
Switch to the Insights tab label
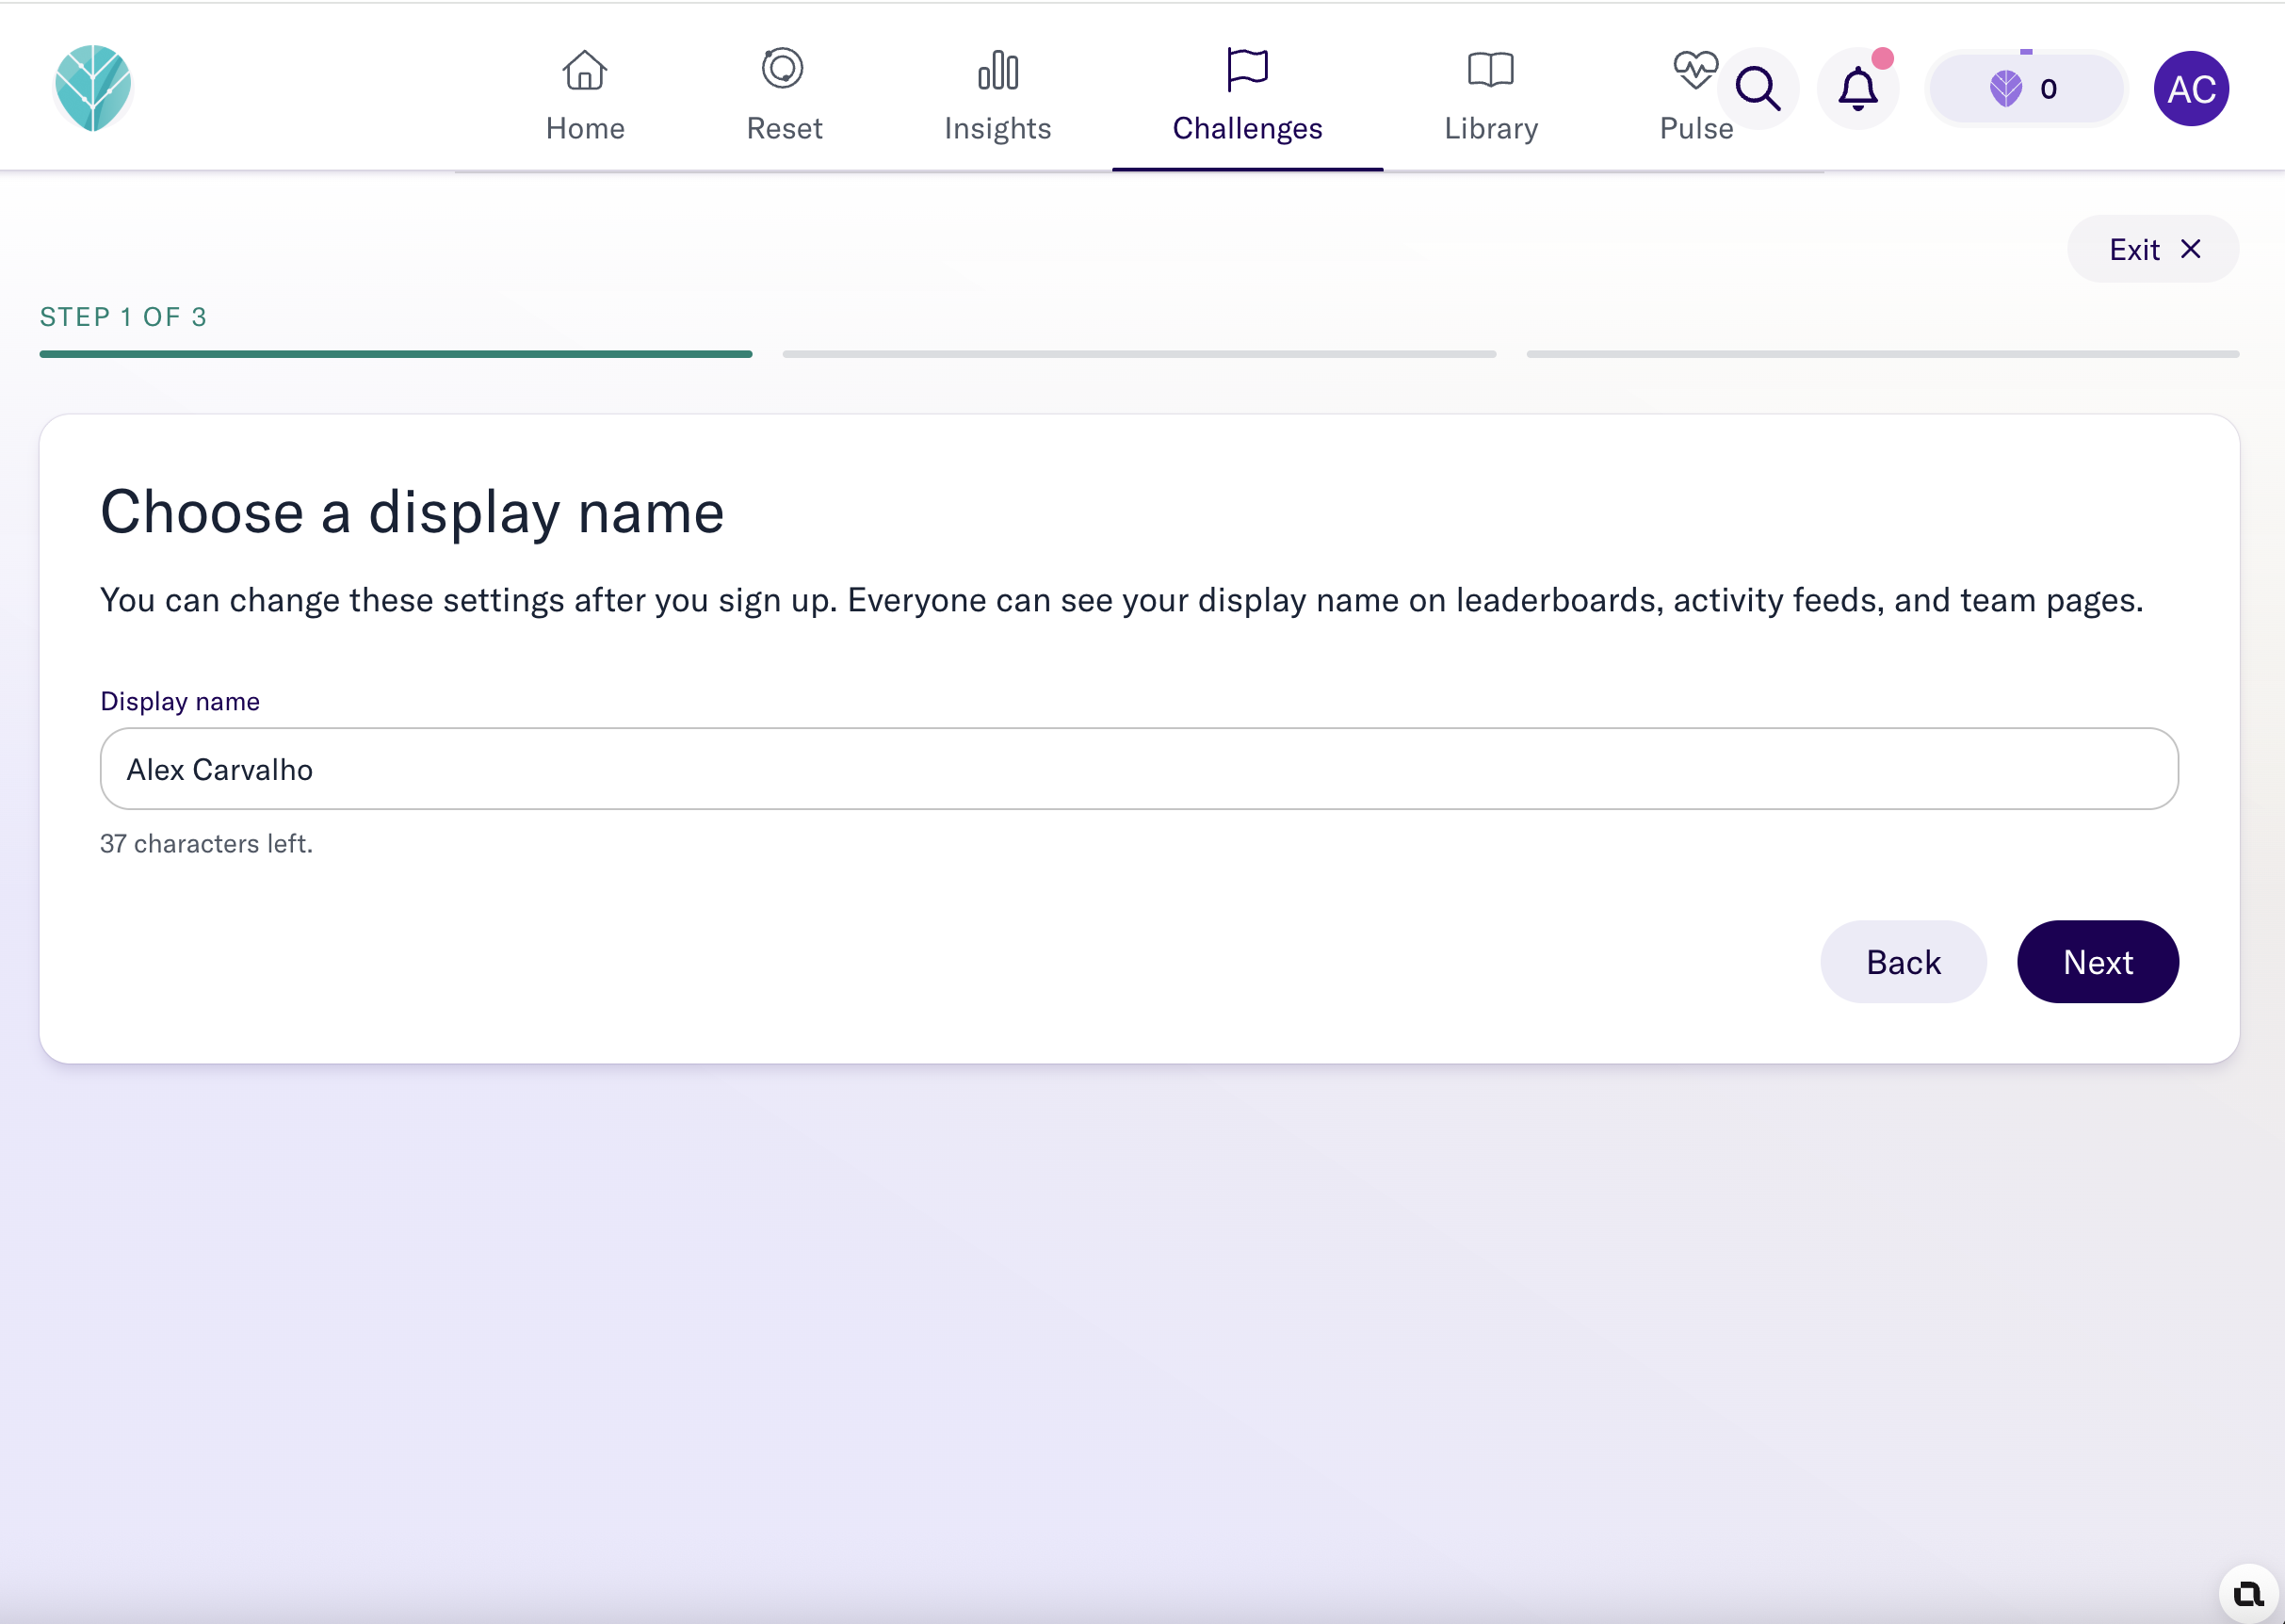click(x=998, y=129)
